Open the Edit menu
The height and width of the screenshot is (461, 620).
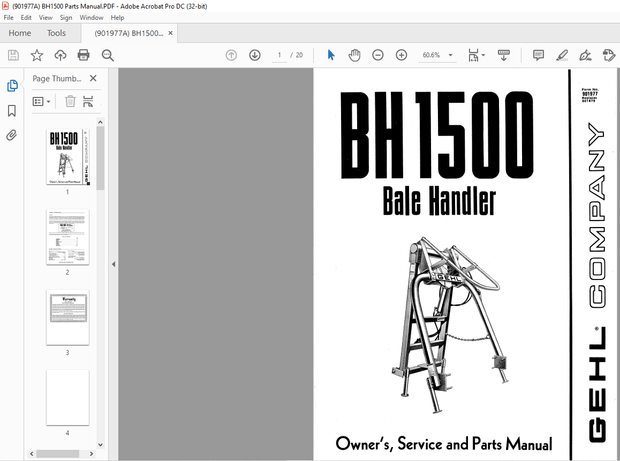click(x=26, y=17)
